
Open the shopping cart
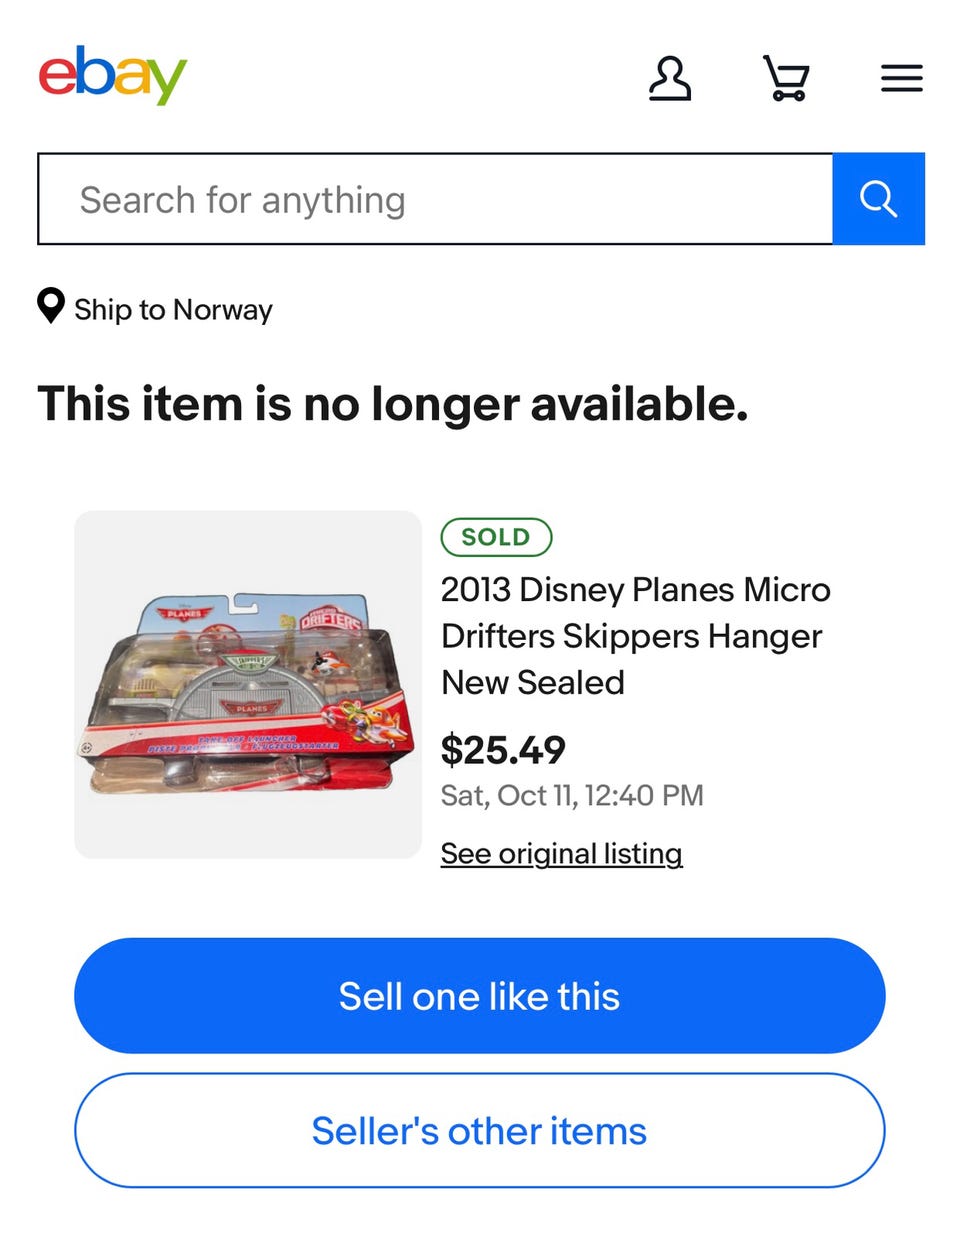coord(786,78)
